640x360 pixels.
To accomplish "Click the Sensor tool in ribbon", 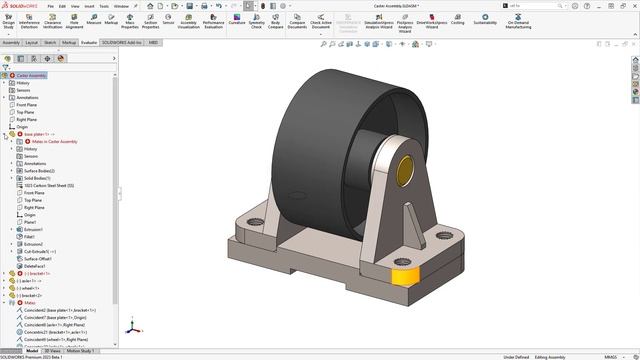I will click(168, 19).
